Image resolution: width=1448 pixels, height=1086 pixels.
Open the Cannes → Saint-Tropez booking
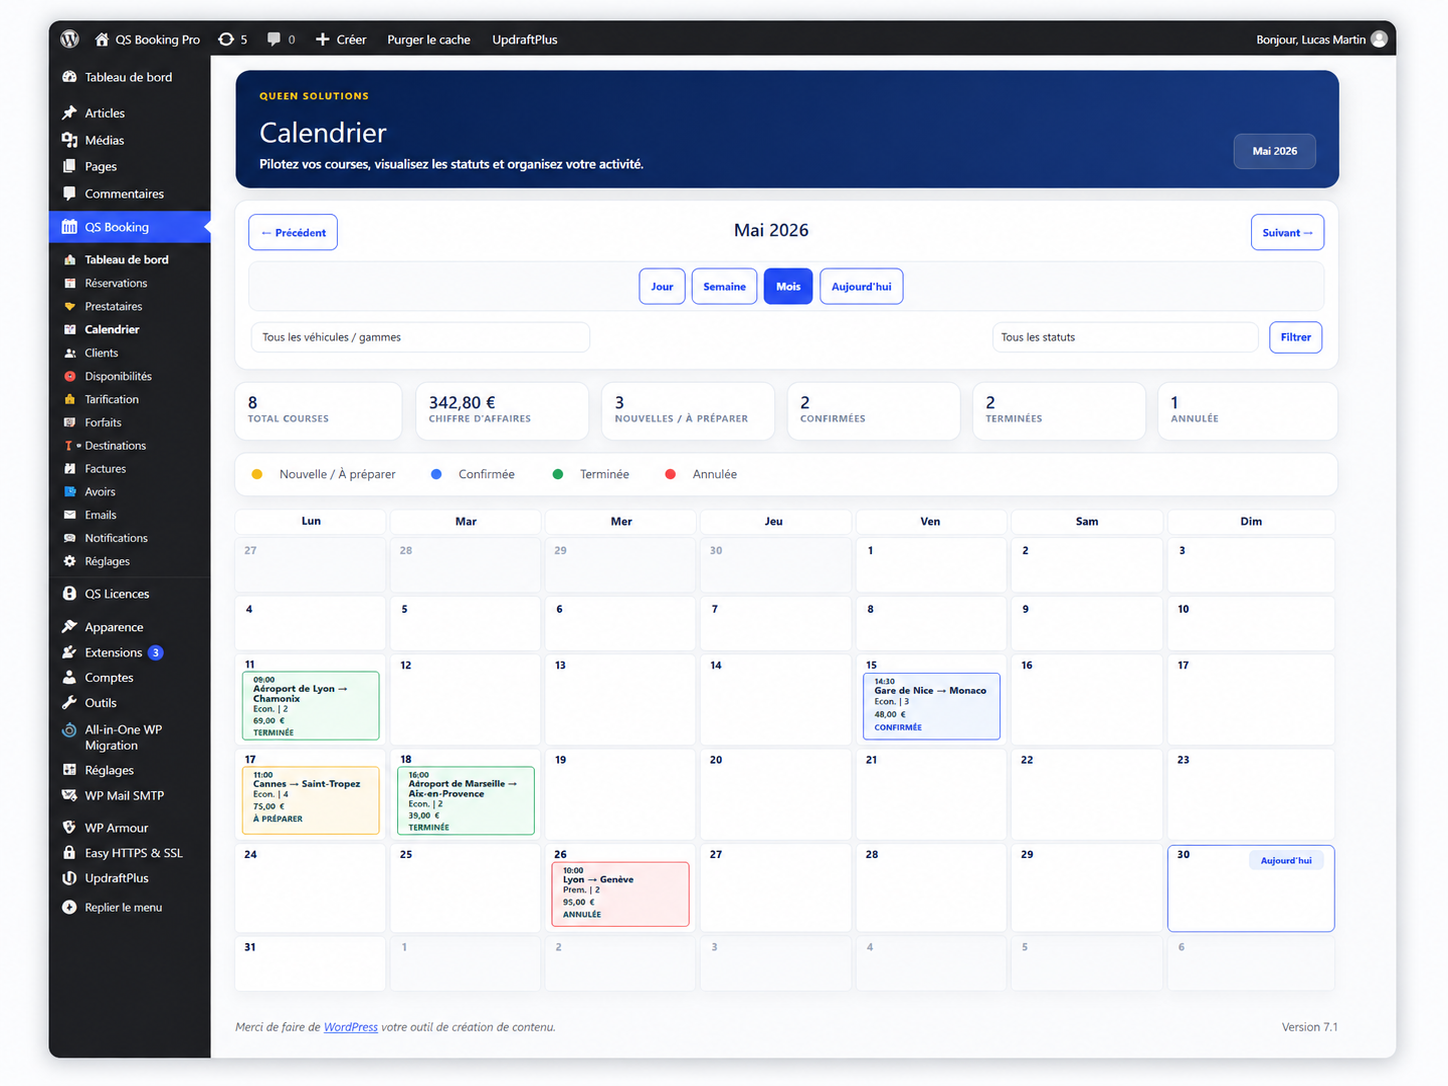[310, 800]
